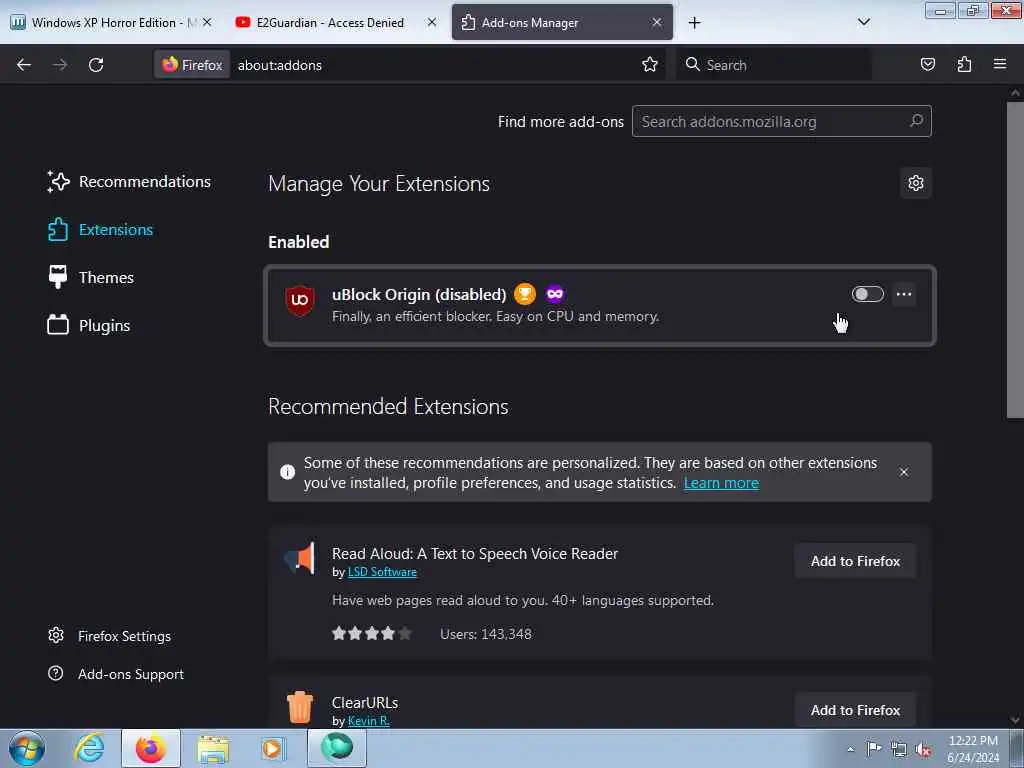The height and width of the screenshot is (768, 1024).
Task: Click the browser Search box
Action: 774,65
